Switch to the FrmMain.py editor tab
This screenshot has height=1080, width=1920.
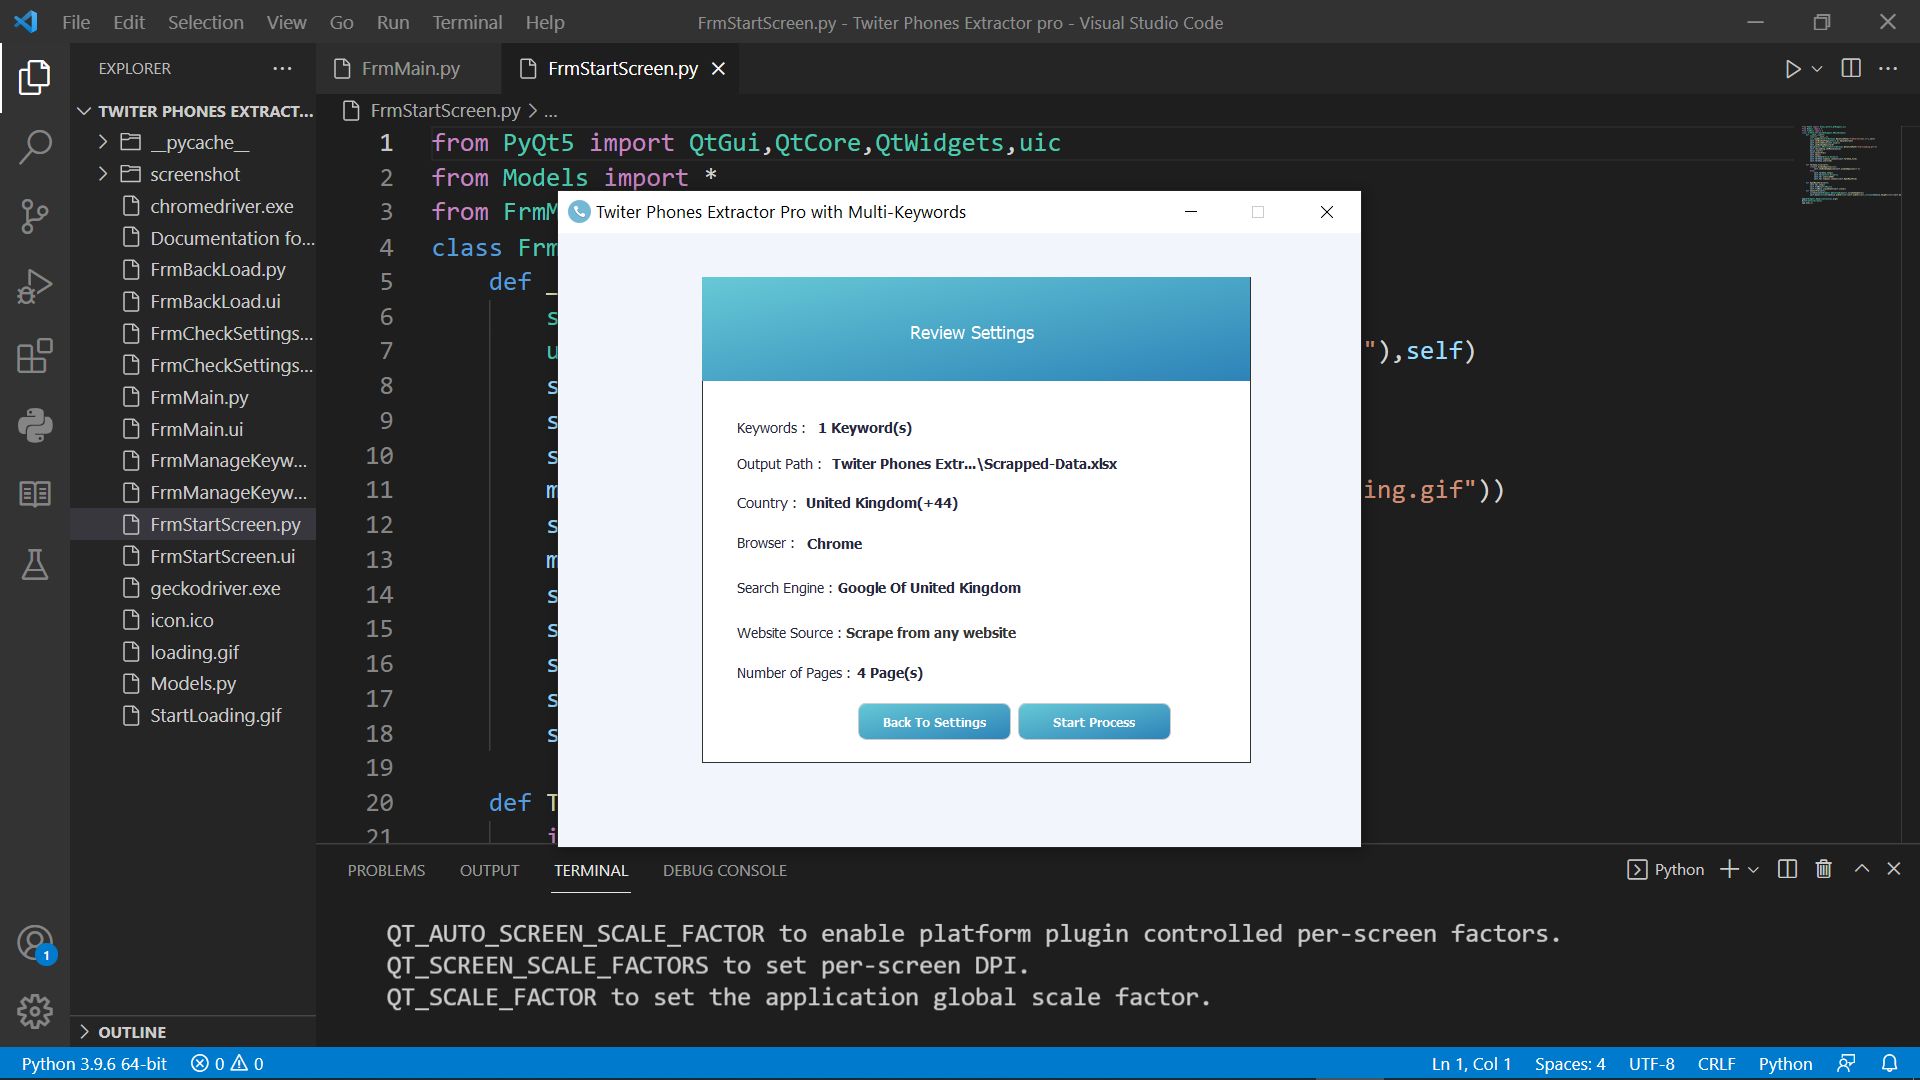(x=410, y=68)
